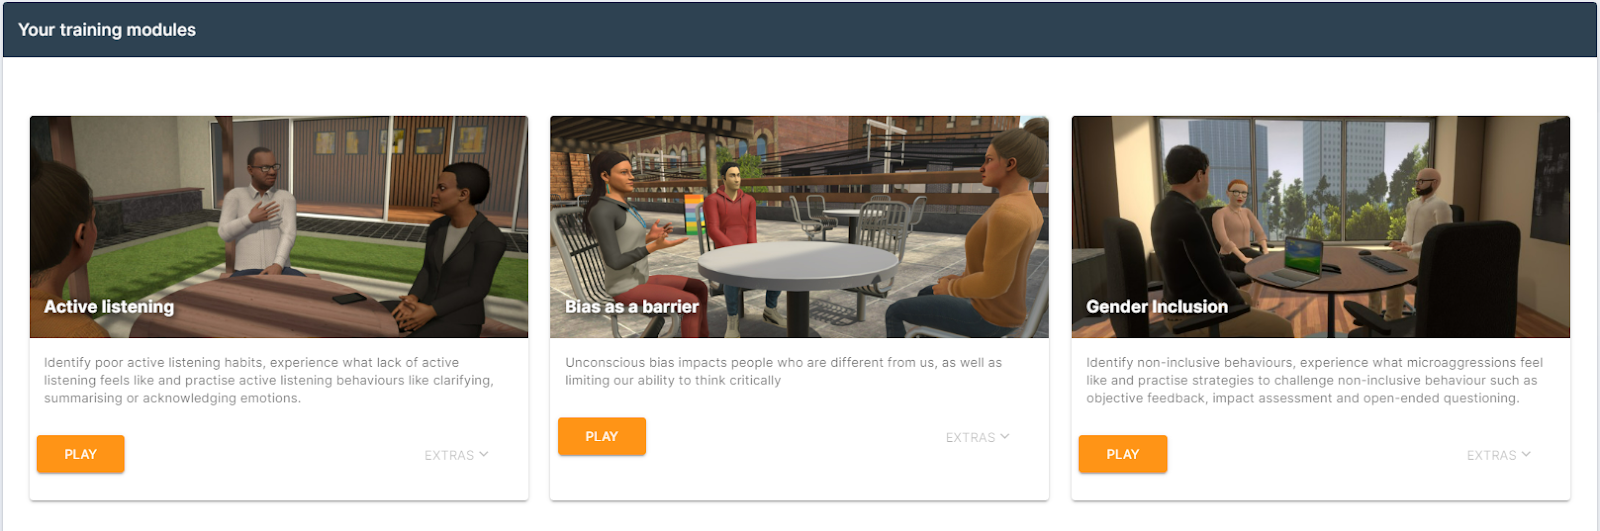Open the Active listening thumbnail image
This screenshot has height=531, width=1600.
click(x=279, y=227)
